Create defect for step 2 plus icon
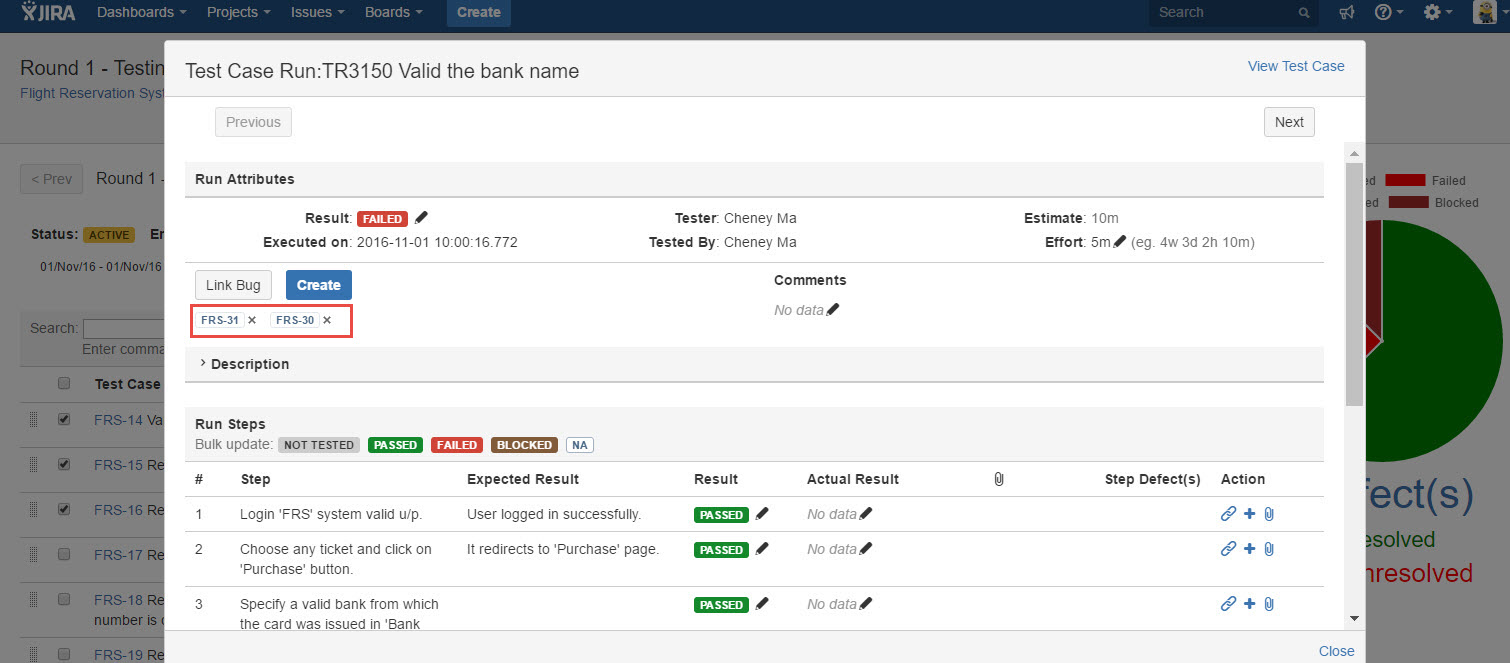This screenshot has width=1510, height=663. tap(1250, 549)
